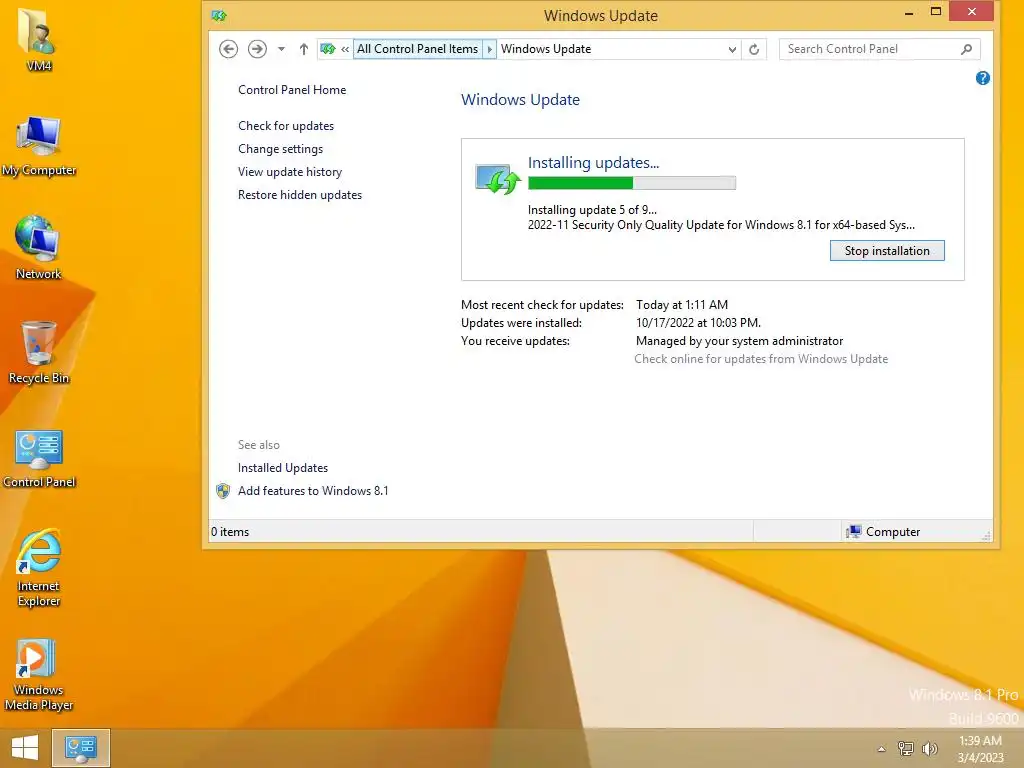Image resolution: width=1024 pixels, height=768 pixels.
Task: Select the Control Panel desktop icon
Action: (x=39, y=459)
